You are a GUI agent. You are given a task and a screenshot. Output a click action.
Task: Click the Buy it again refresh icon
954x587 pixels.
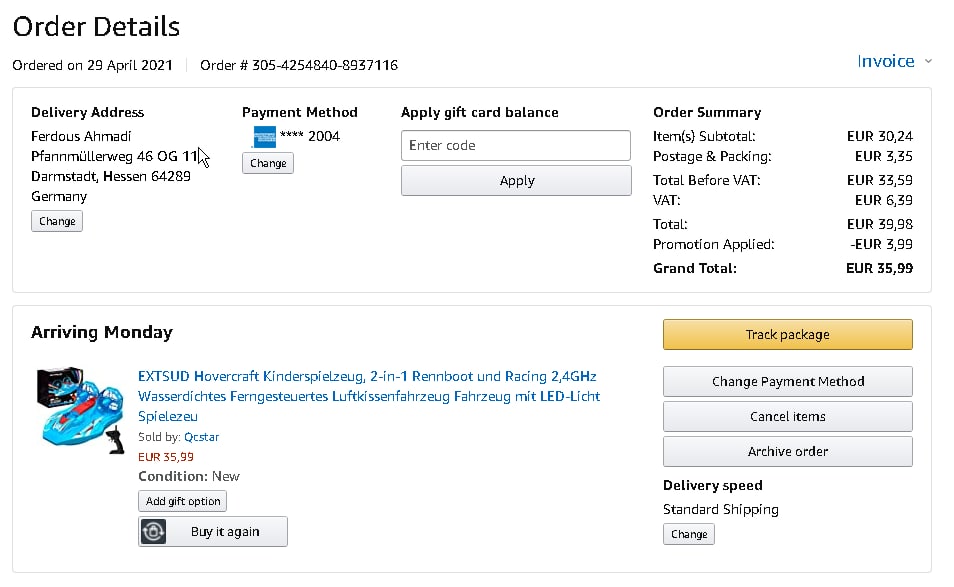154,532
